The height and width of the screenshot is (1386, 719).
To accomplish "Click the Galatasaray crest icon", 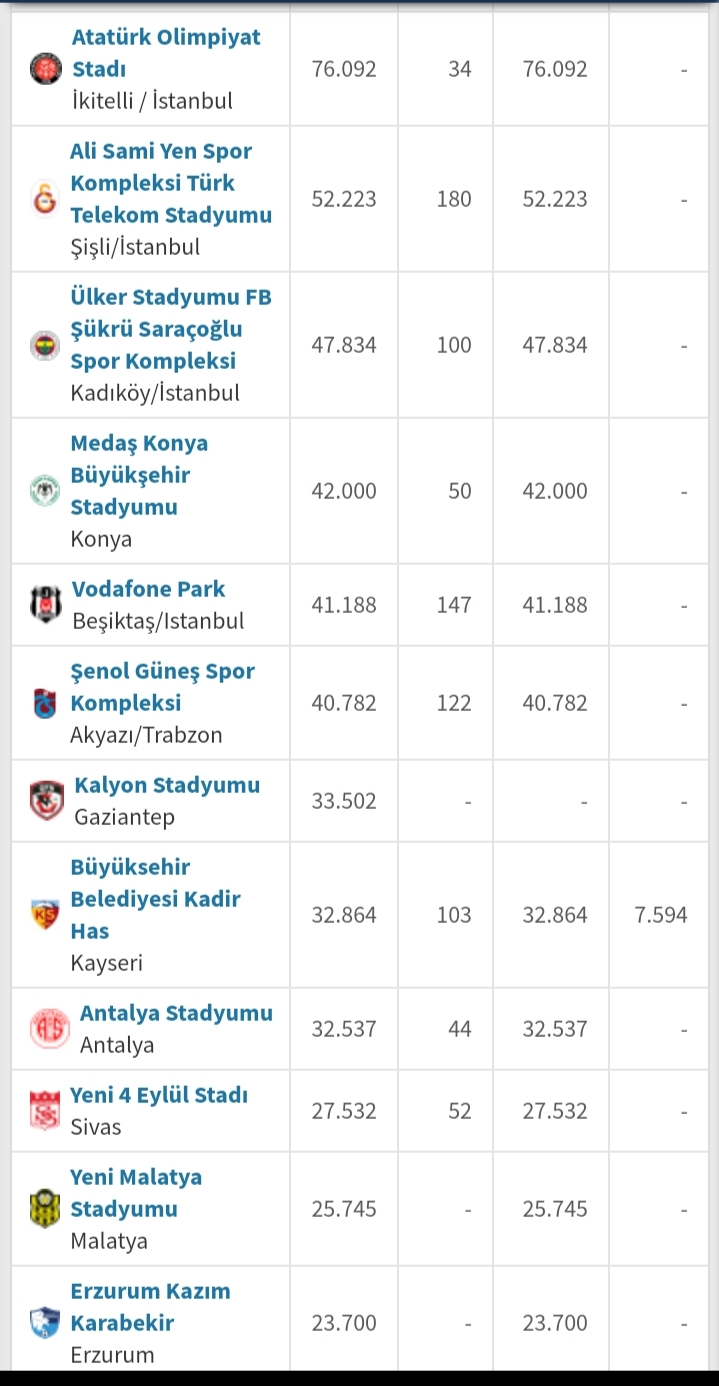I will coord(45,199).
